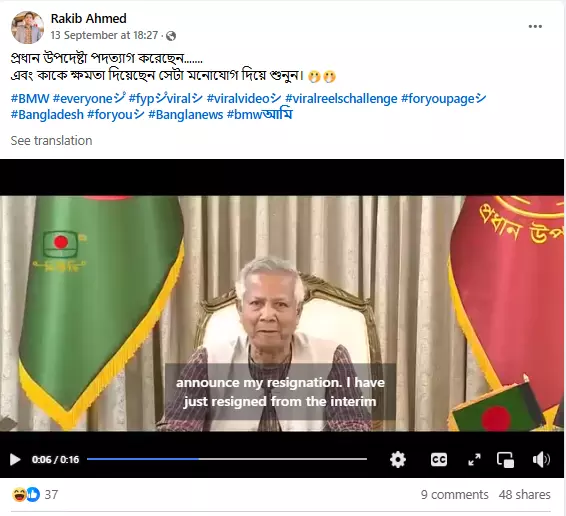This screenshot has width=566, height=516.
Task: Open picture-in-picture mini player
Action: (x=505, y=460)
